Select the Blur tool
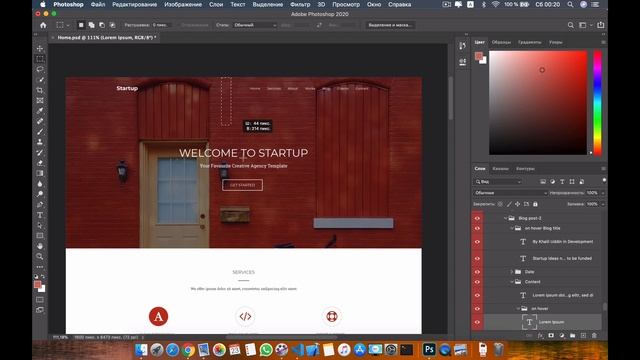Viewport: 640px width, 360px height. click(40, 184)
